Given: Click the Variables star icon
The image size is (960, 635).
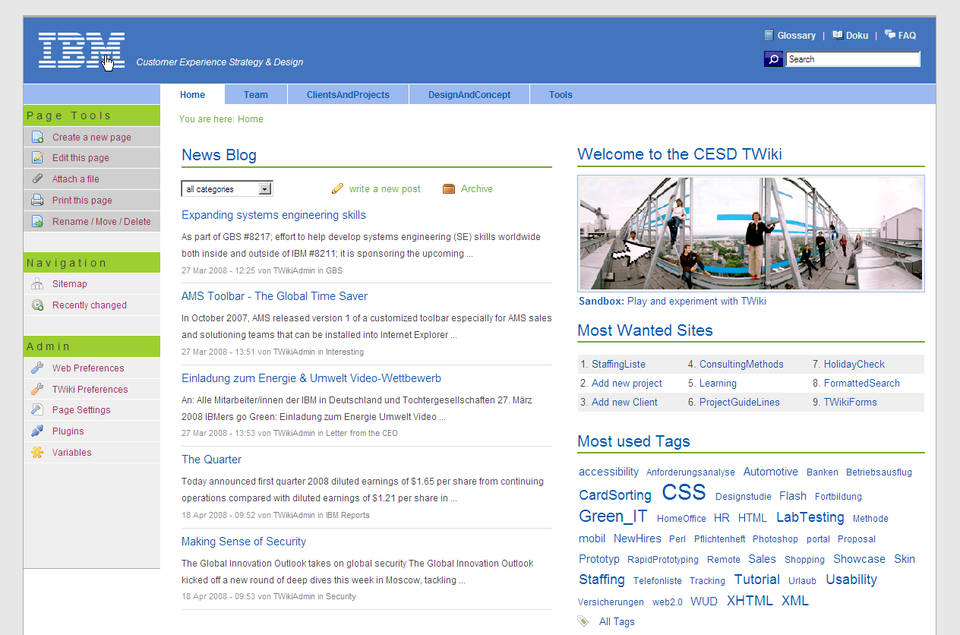Looking at the screenshot, I should click(x=37, y=453).
